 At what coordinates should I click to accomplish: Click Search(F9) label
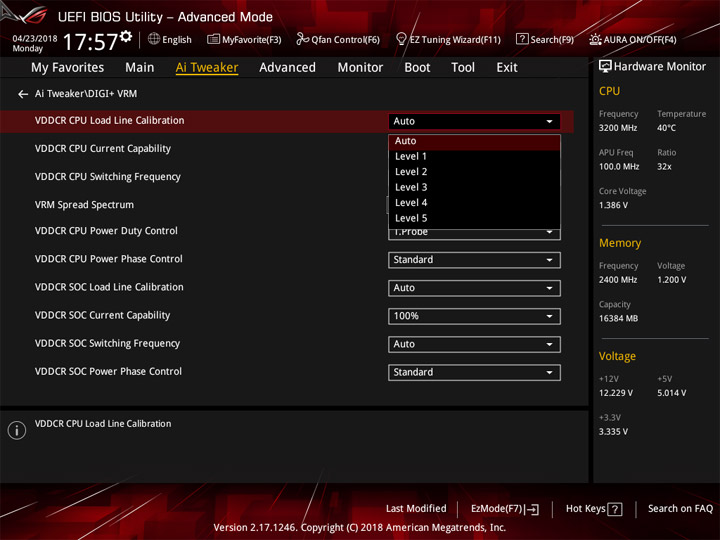552,40
